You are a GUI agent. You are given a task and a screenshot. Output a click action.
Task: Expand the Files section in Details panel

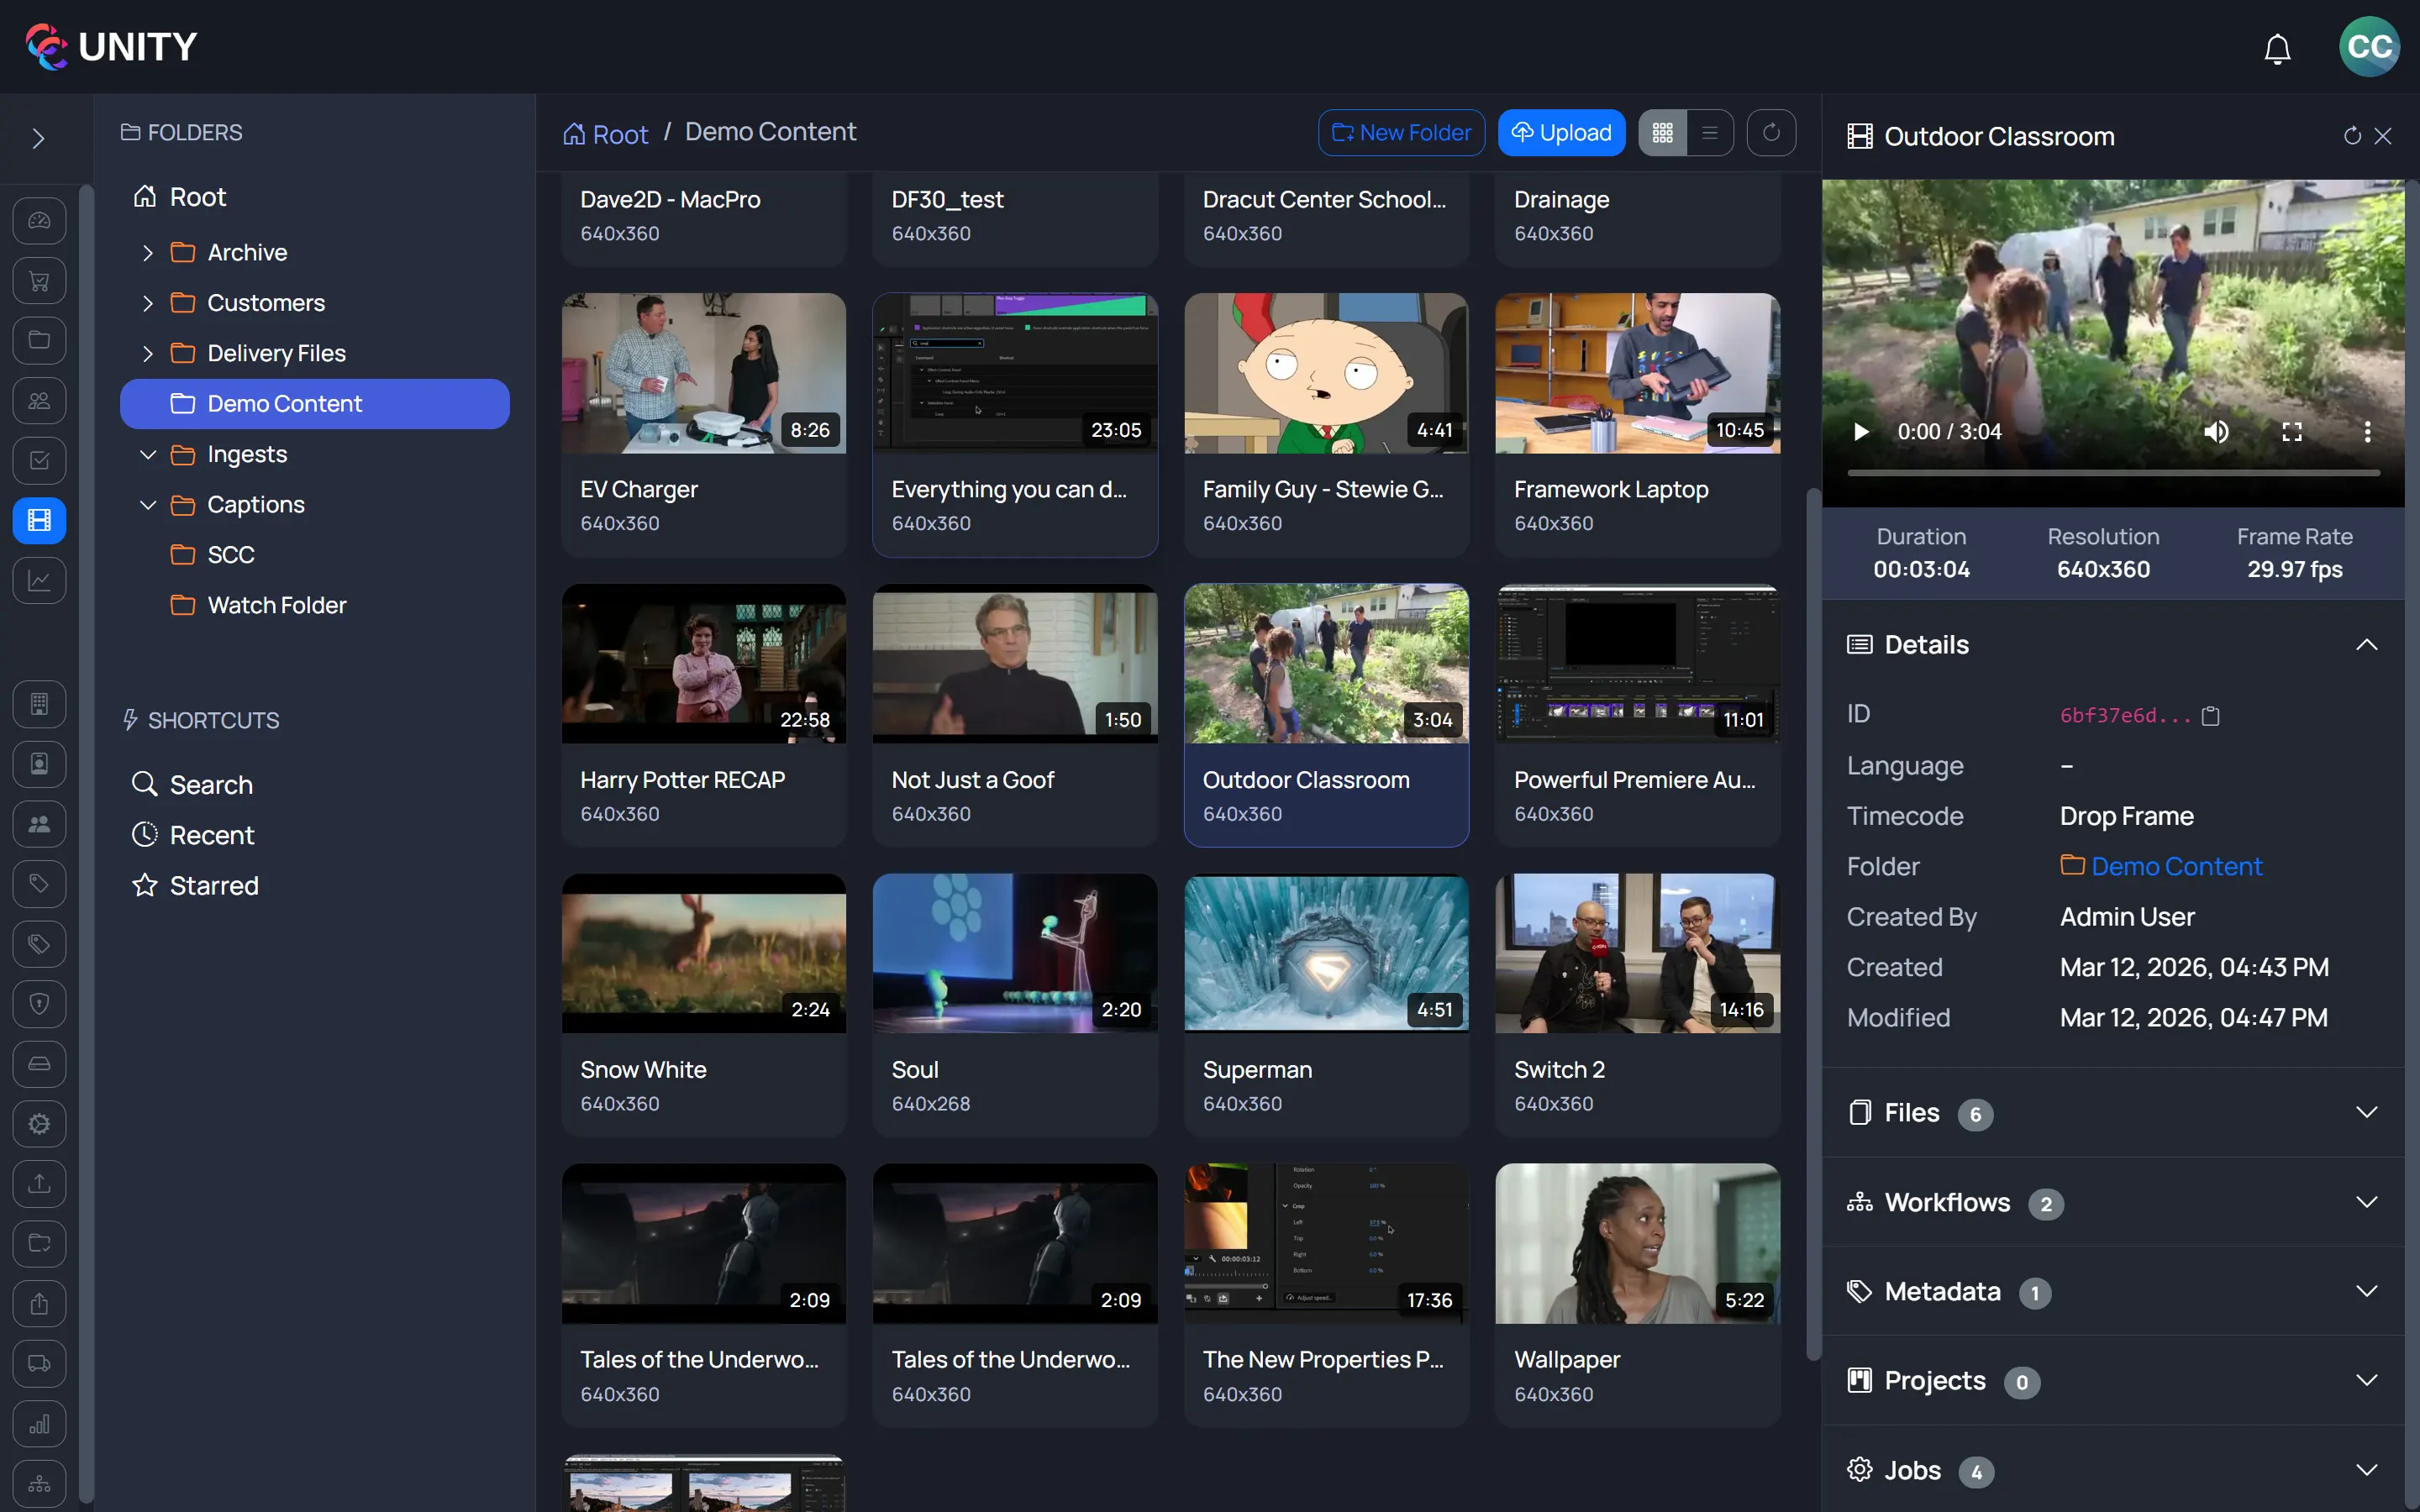click(2366, 1112)
